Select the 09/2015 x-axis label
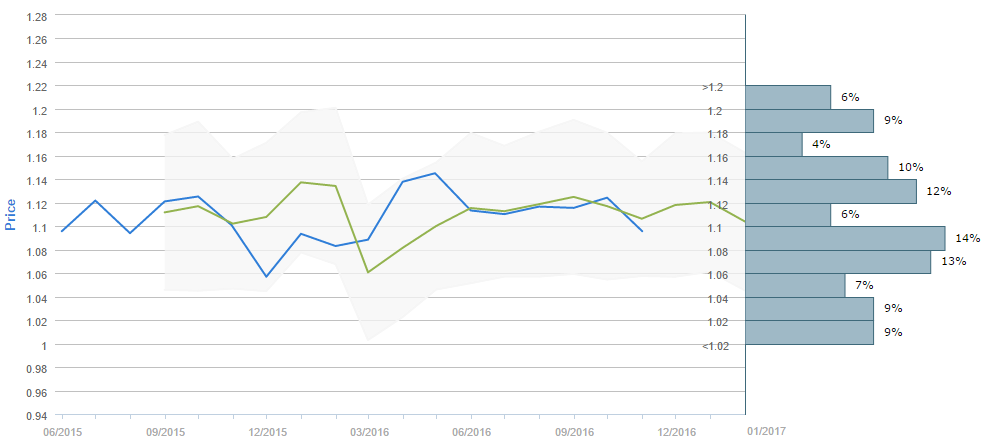Image resolution: width=985 pixels, height=443 pixels. tap(164, 432)
